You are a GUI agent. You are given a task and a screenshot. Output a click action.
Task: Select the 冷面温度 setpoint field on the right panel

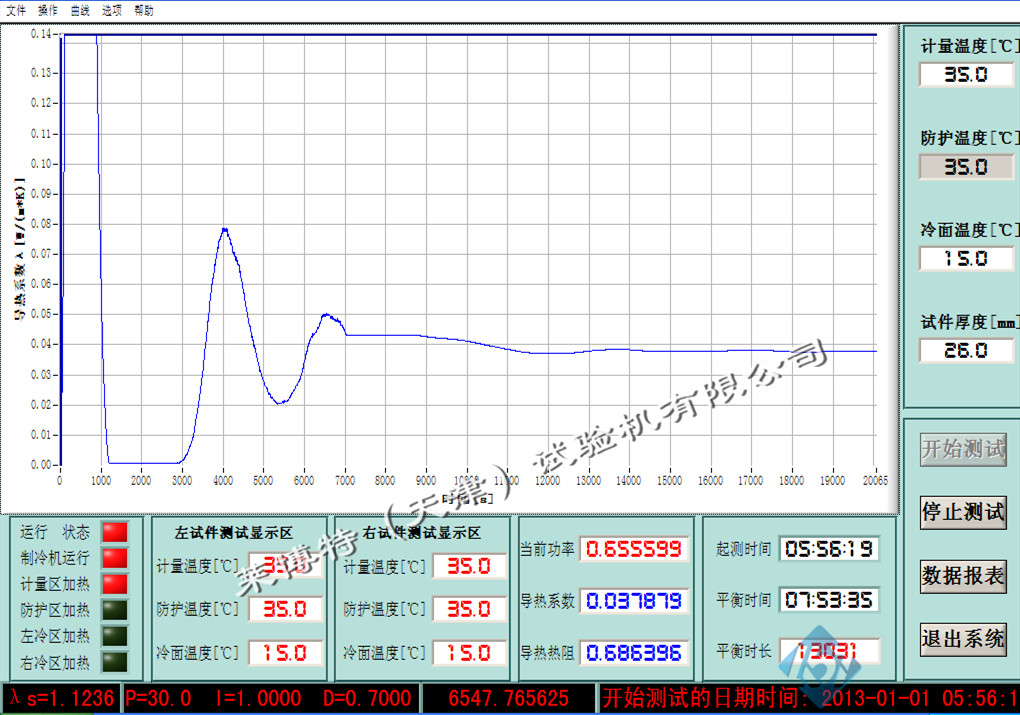966,258
